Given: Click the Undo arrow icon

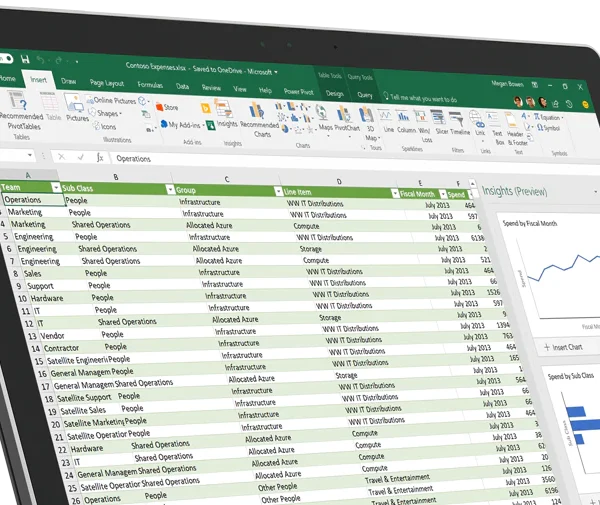Looking at the screenshot, I should click(41, 60).
